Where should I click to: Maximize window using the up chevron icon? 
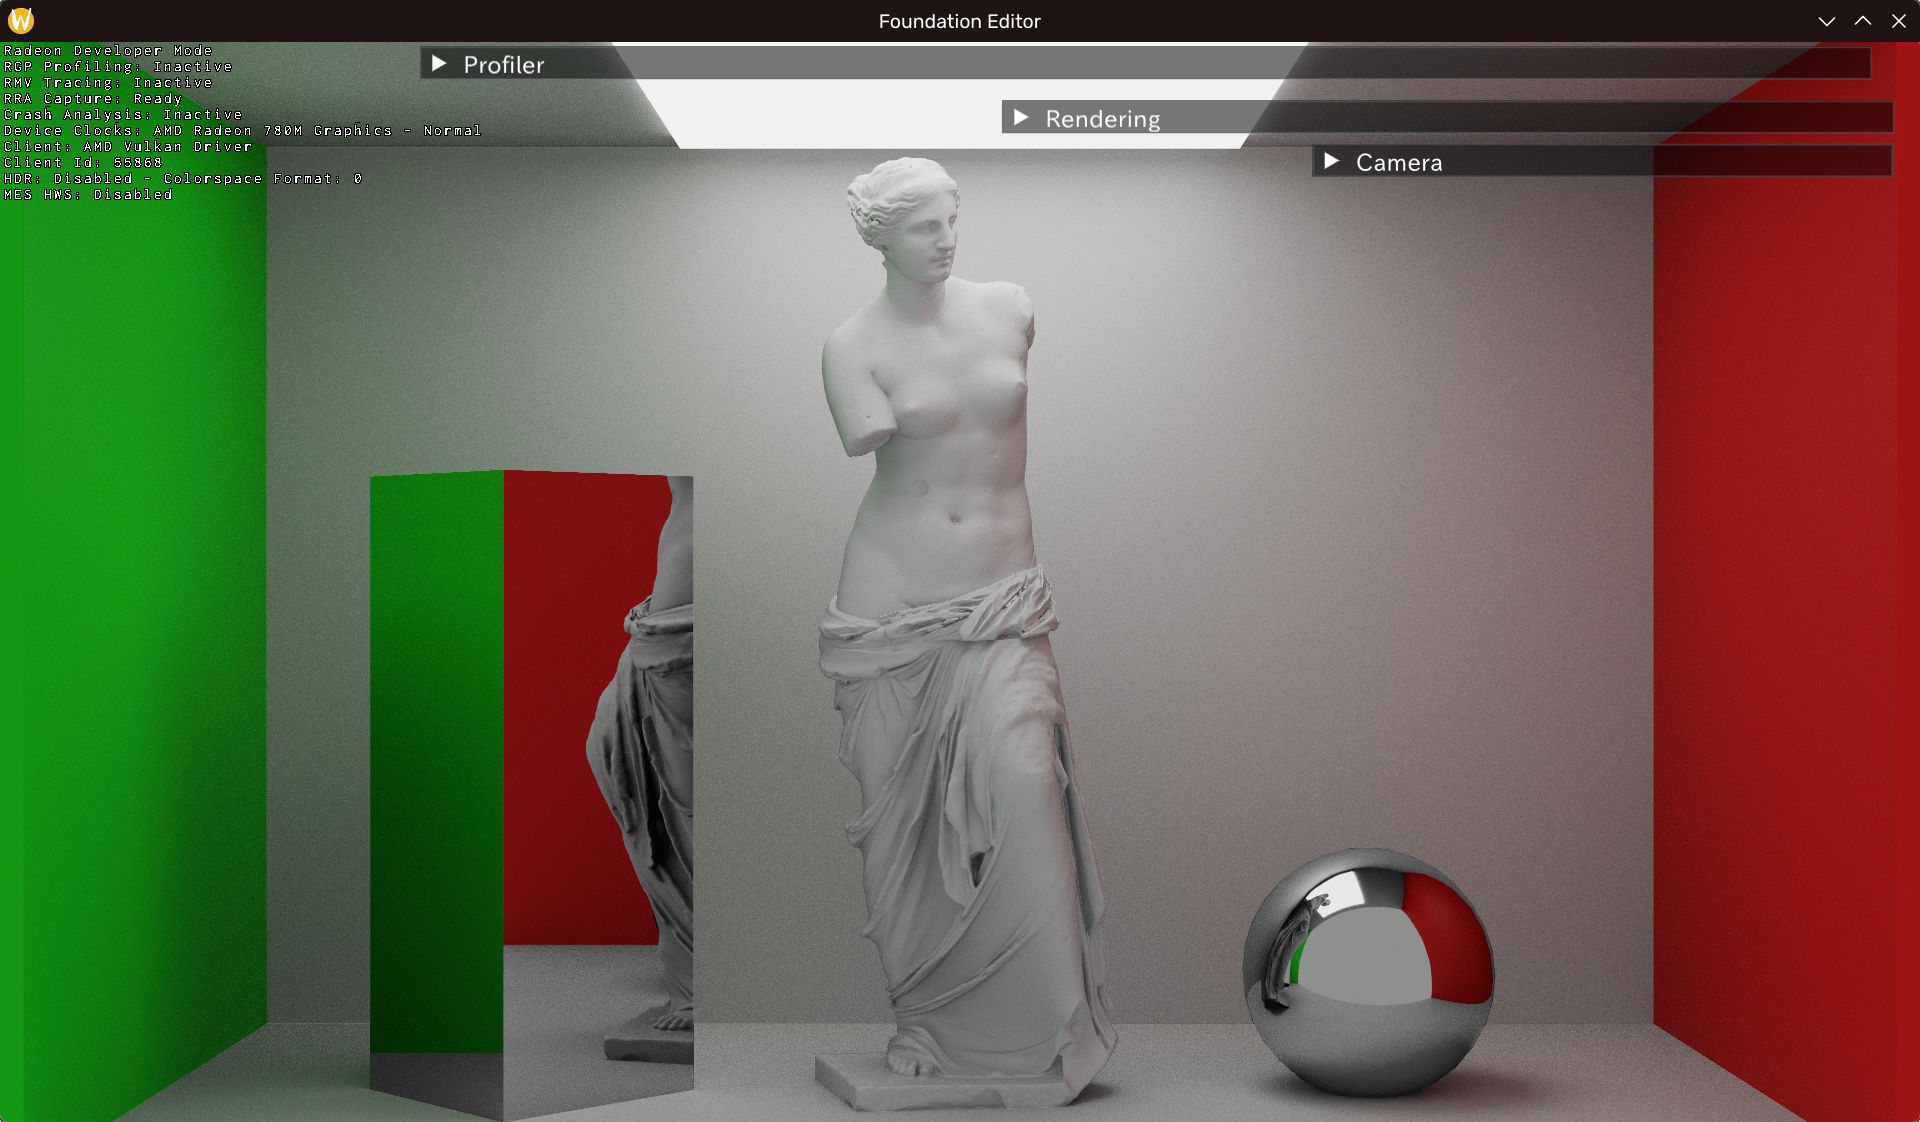coord(1862,21)
